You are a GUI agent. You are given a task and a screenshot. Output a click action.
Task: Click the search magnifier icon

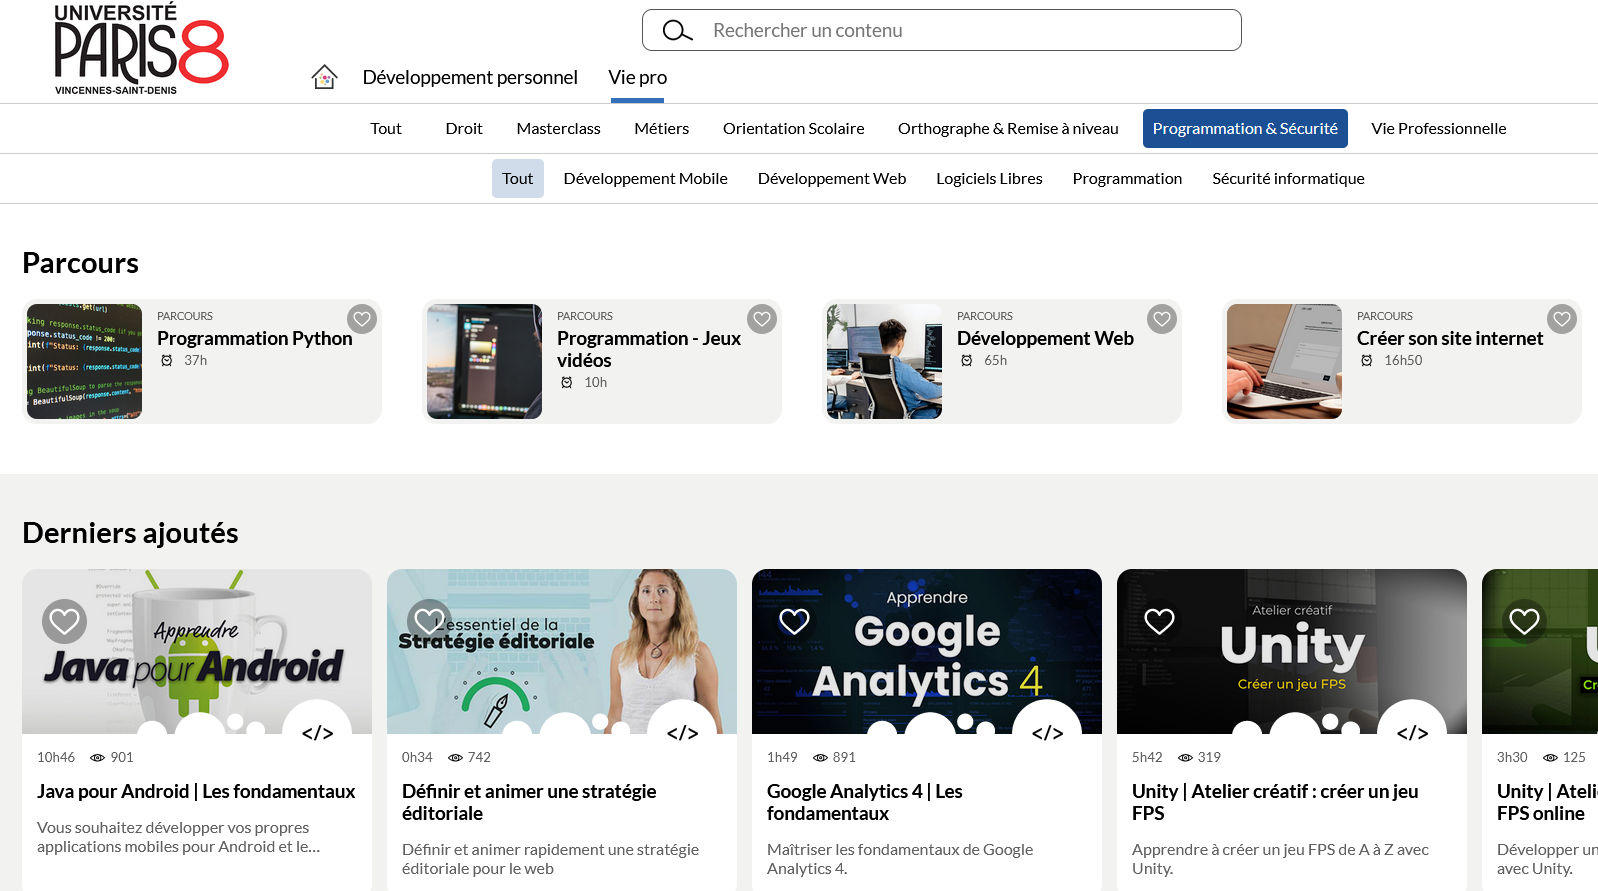click(x=677, y=31)
